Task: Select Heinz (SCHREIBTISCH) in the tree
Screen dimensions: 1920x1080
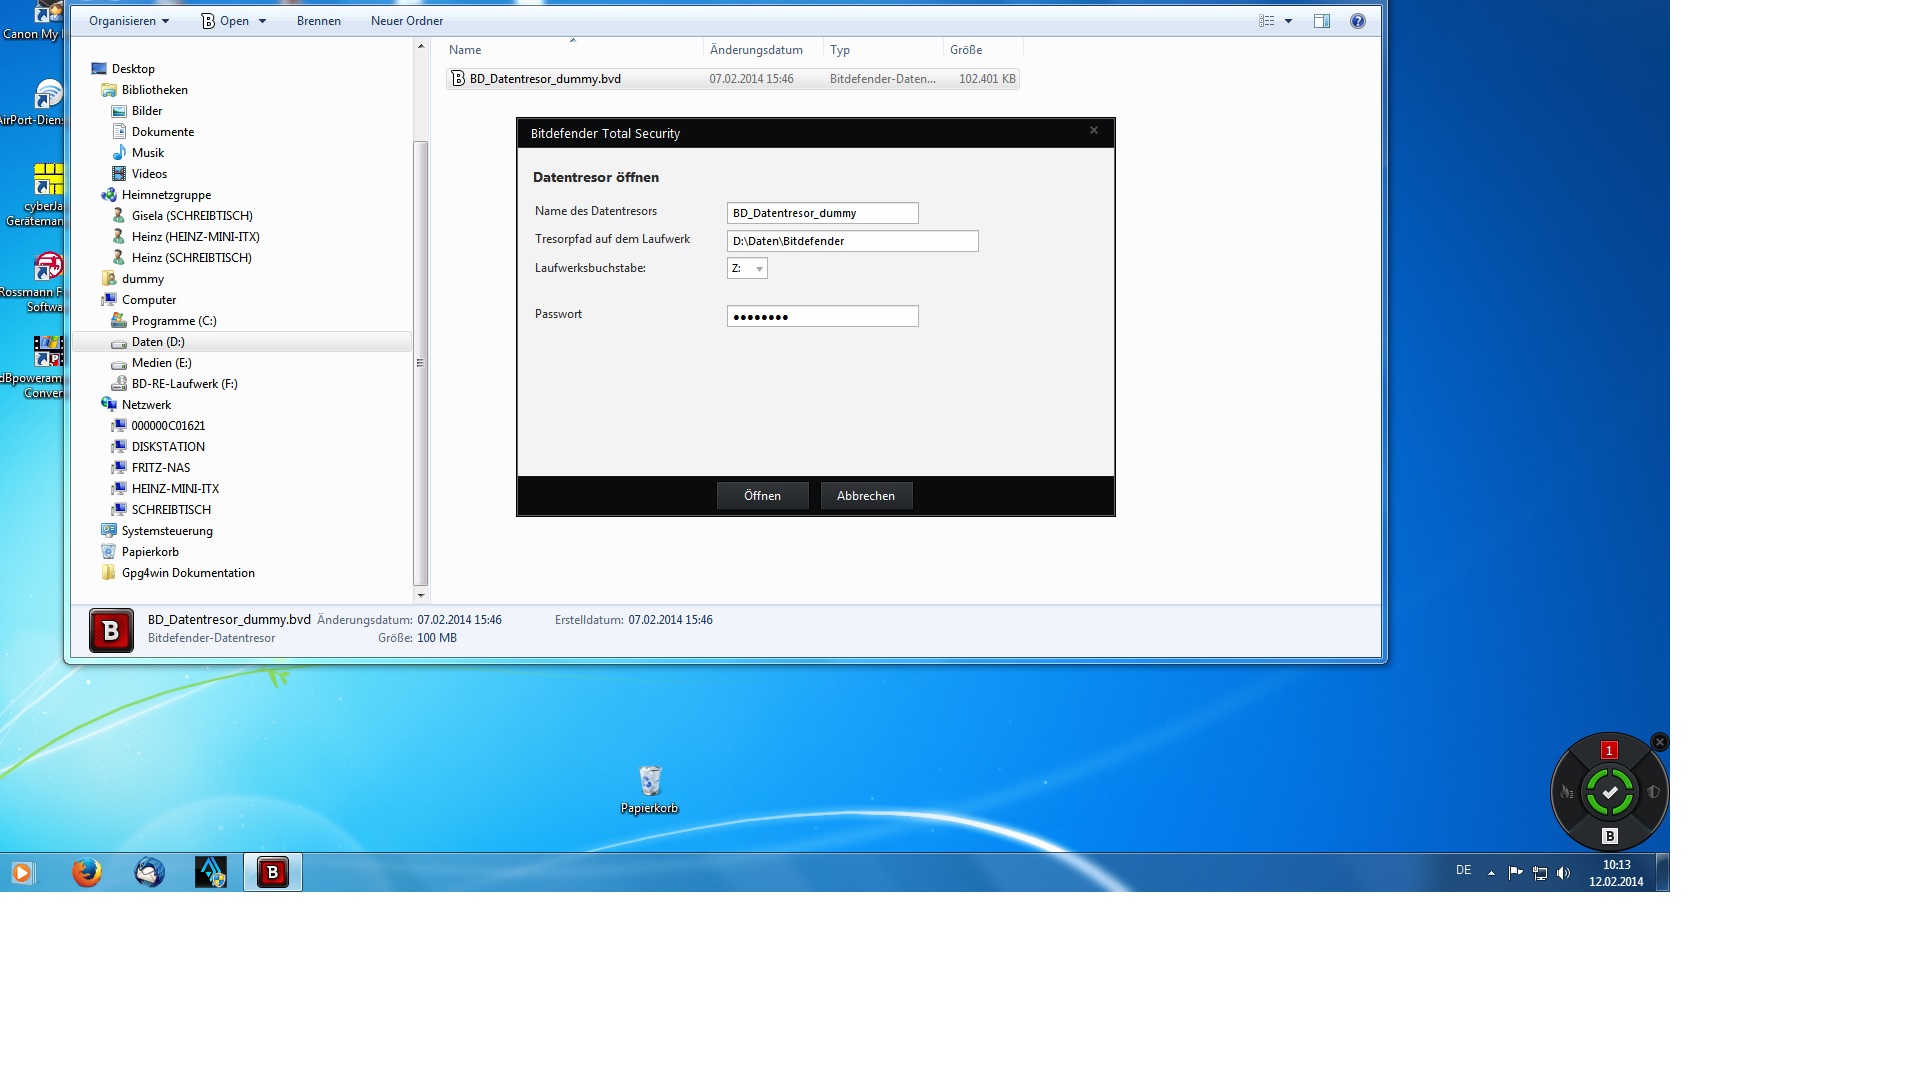Action: (192, 258)
